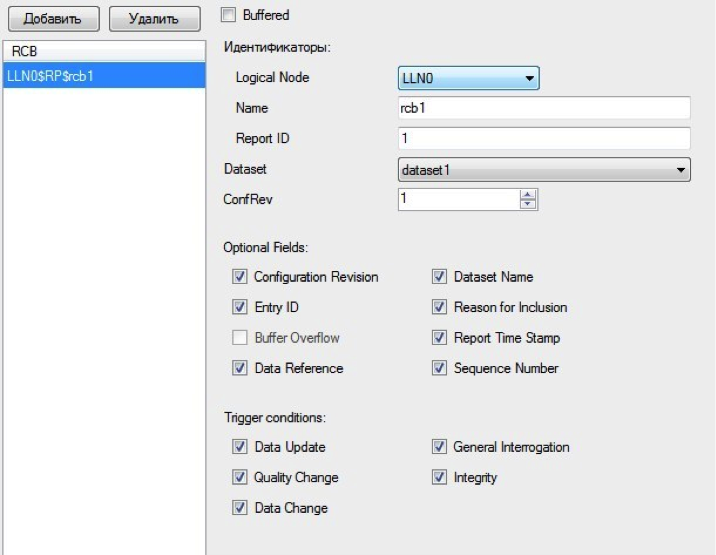Increase ConfRev with the up arrow
The image size is (716, 555).
(527, 194)
